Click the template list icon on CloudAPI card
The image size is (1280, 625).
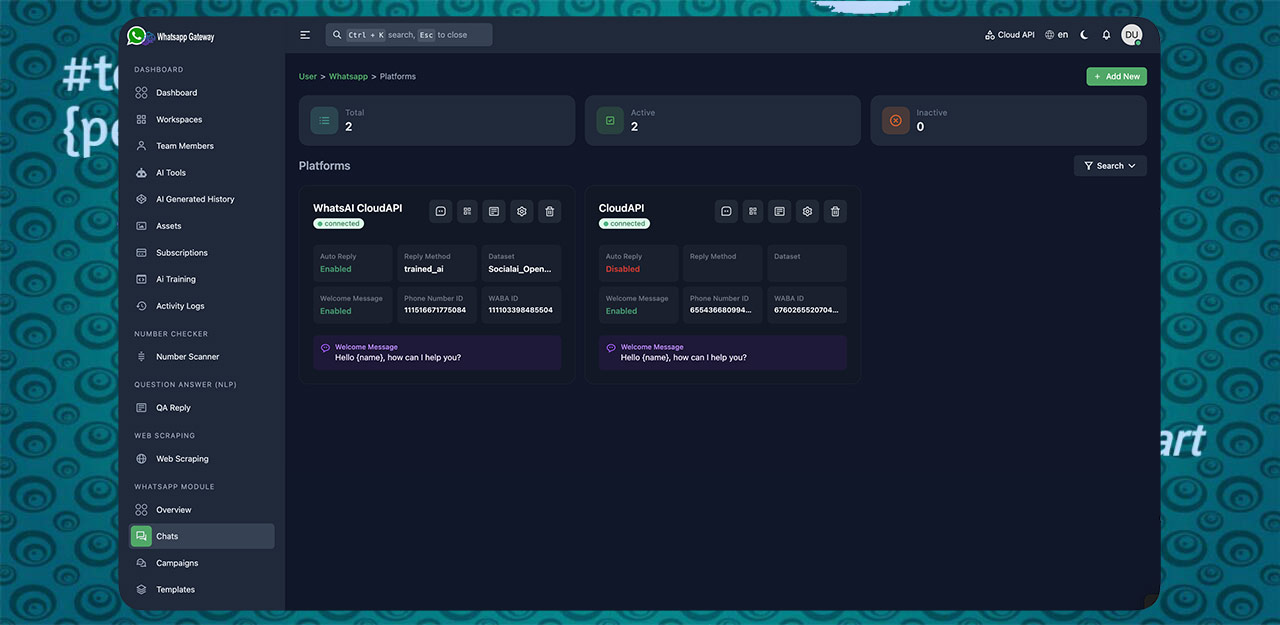click(780, 211)
